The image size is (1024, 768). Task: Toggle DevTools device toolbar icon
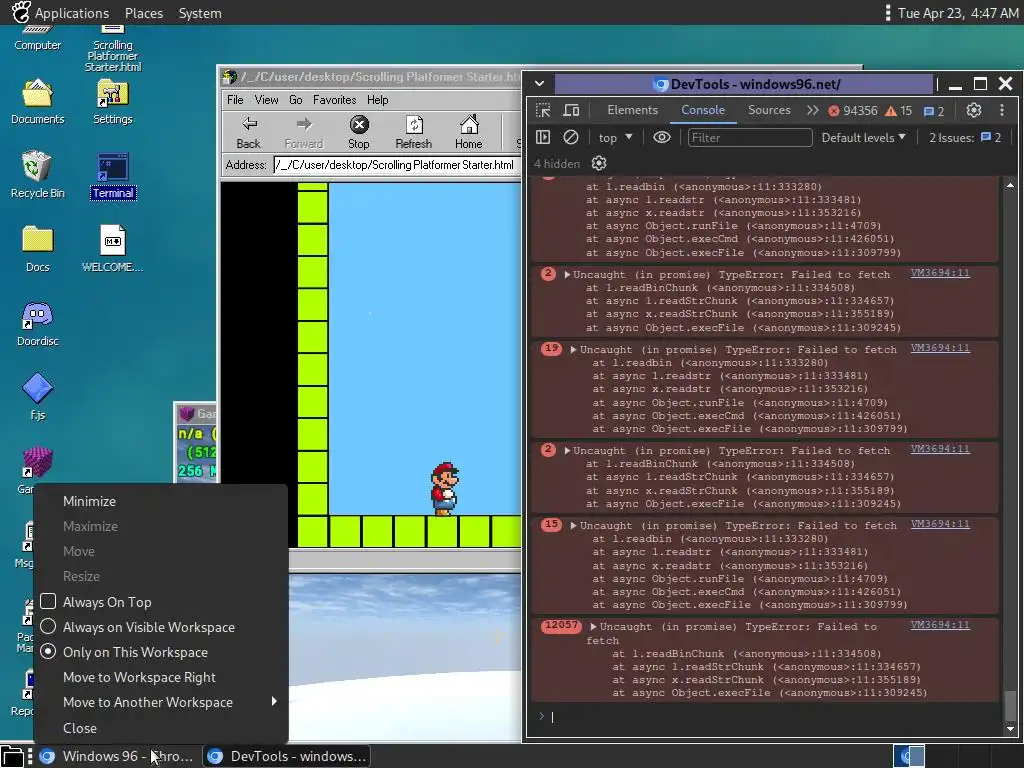pyautogui.click(x=571, y=110)
